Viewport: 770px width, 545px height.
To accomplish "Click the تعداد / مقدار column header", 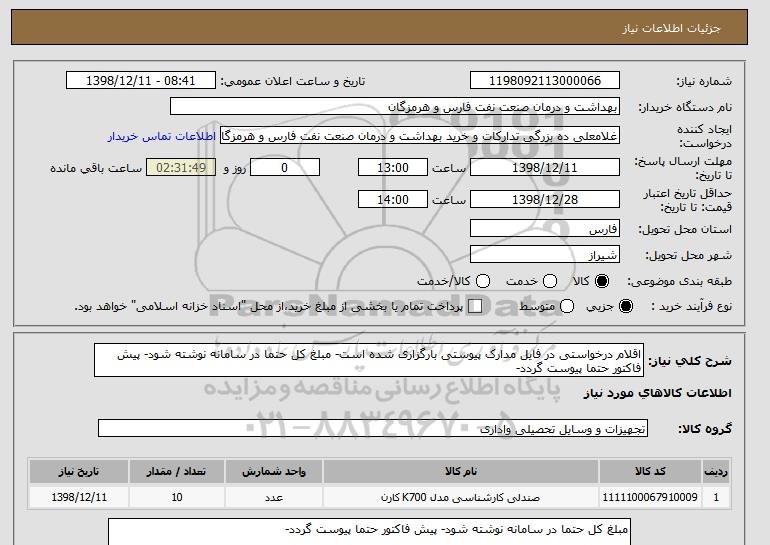I will coord(177,471).
